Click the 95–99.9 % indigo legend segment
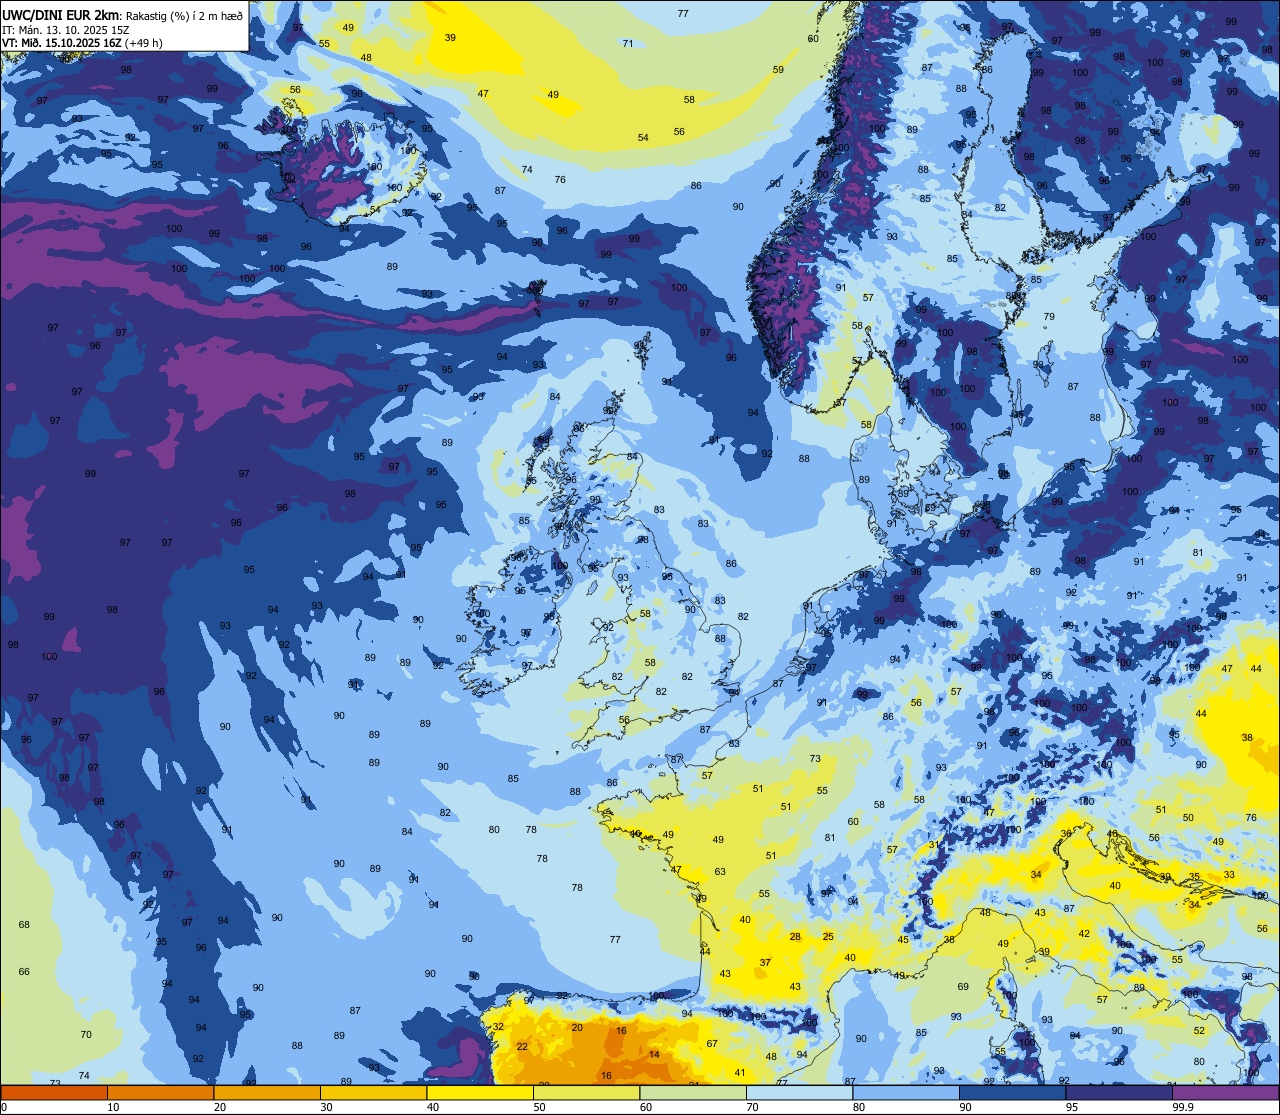This screenshot has width=1280, height=1115. (x=1119, y=1092)
